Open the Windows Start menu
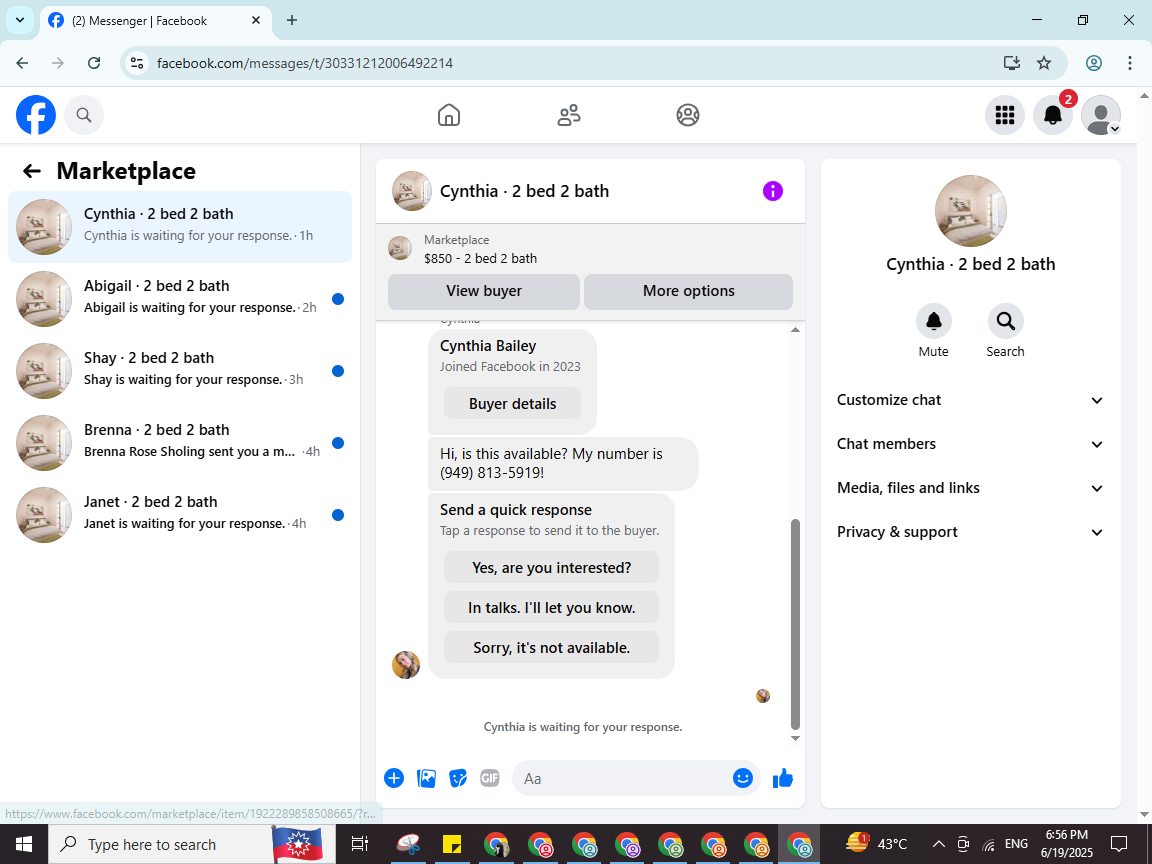This screenshot has height=864, width=1152. click(x=24, y=844)
